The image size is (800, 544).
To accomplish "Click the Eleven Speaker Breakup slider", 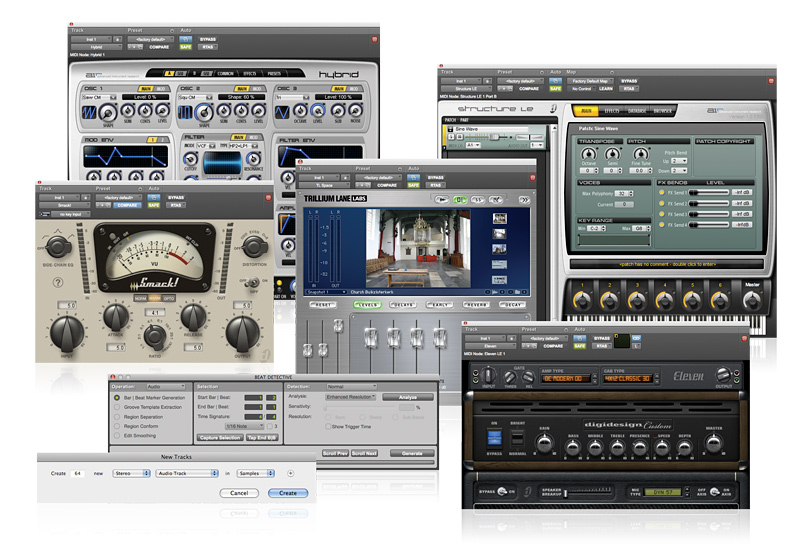I will coord(588,493).
